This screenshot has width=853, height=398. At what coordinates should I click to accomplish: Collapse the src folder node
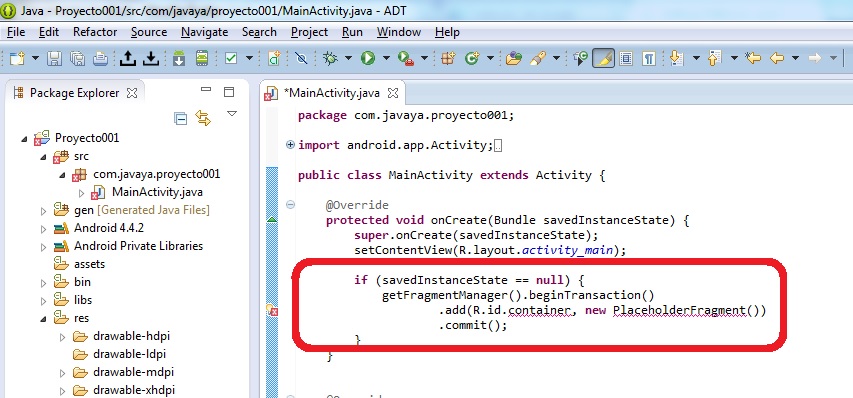point(44,157)
